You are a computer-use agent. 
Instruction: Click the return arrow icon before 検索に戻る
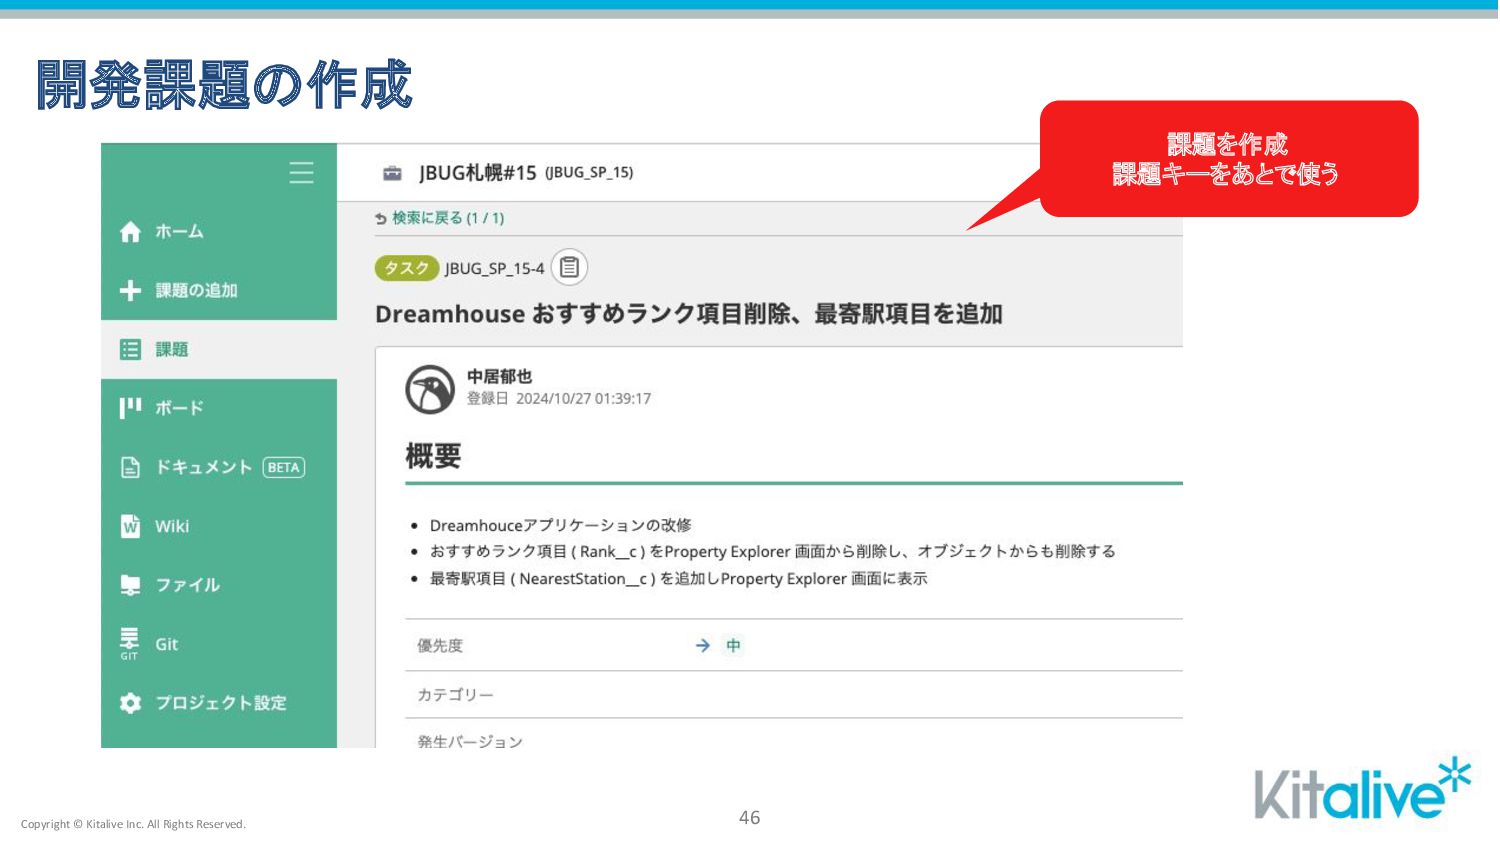click(x=381, y=219)
